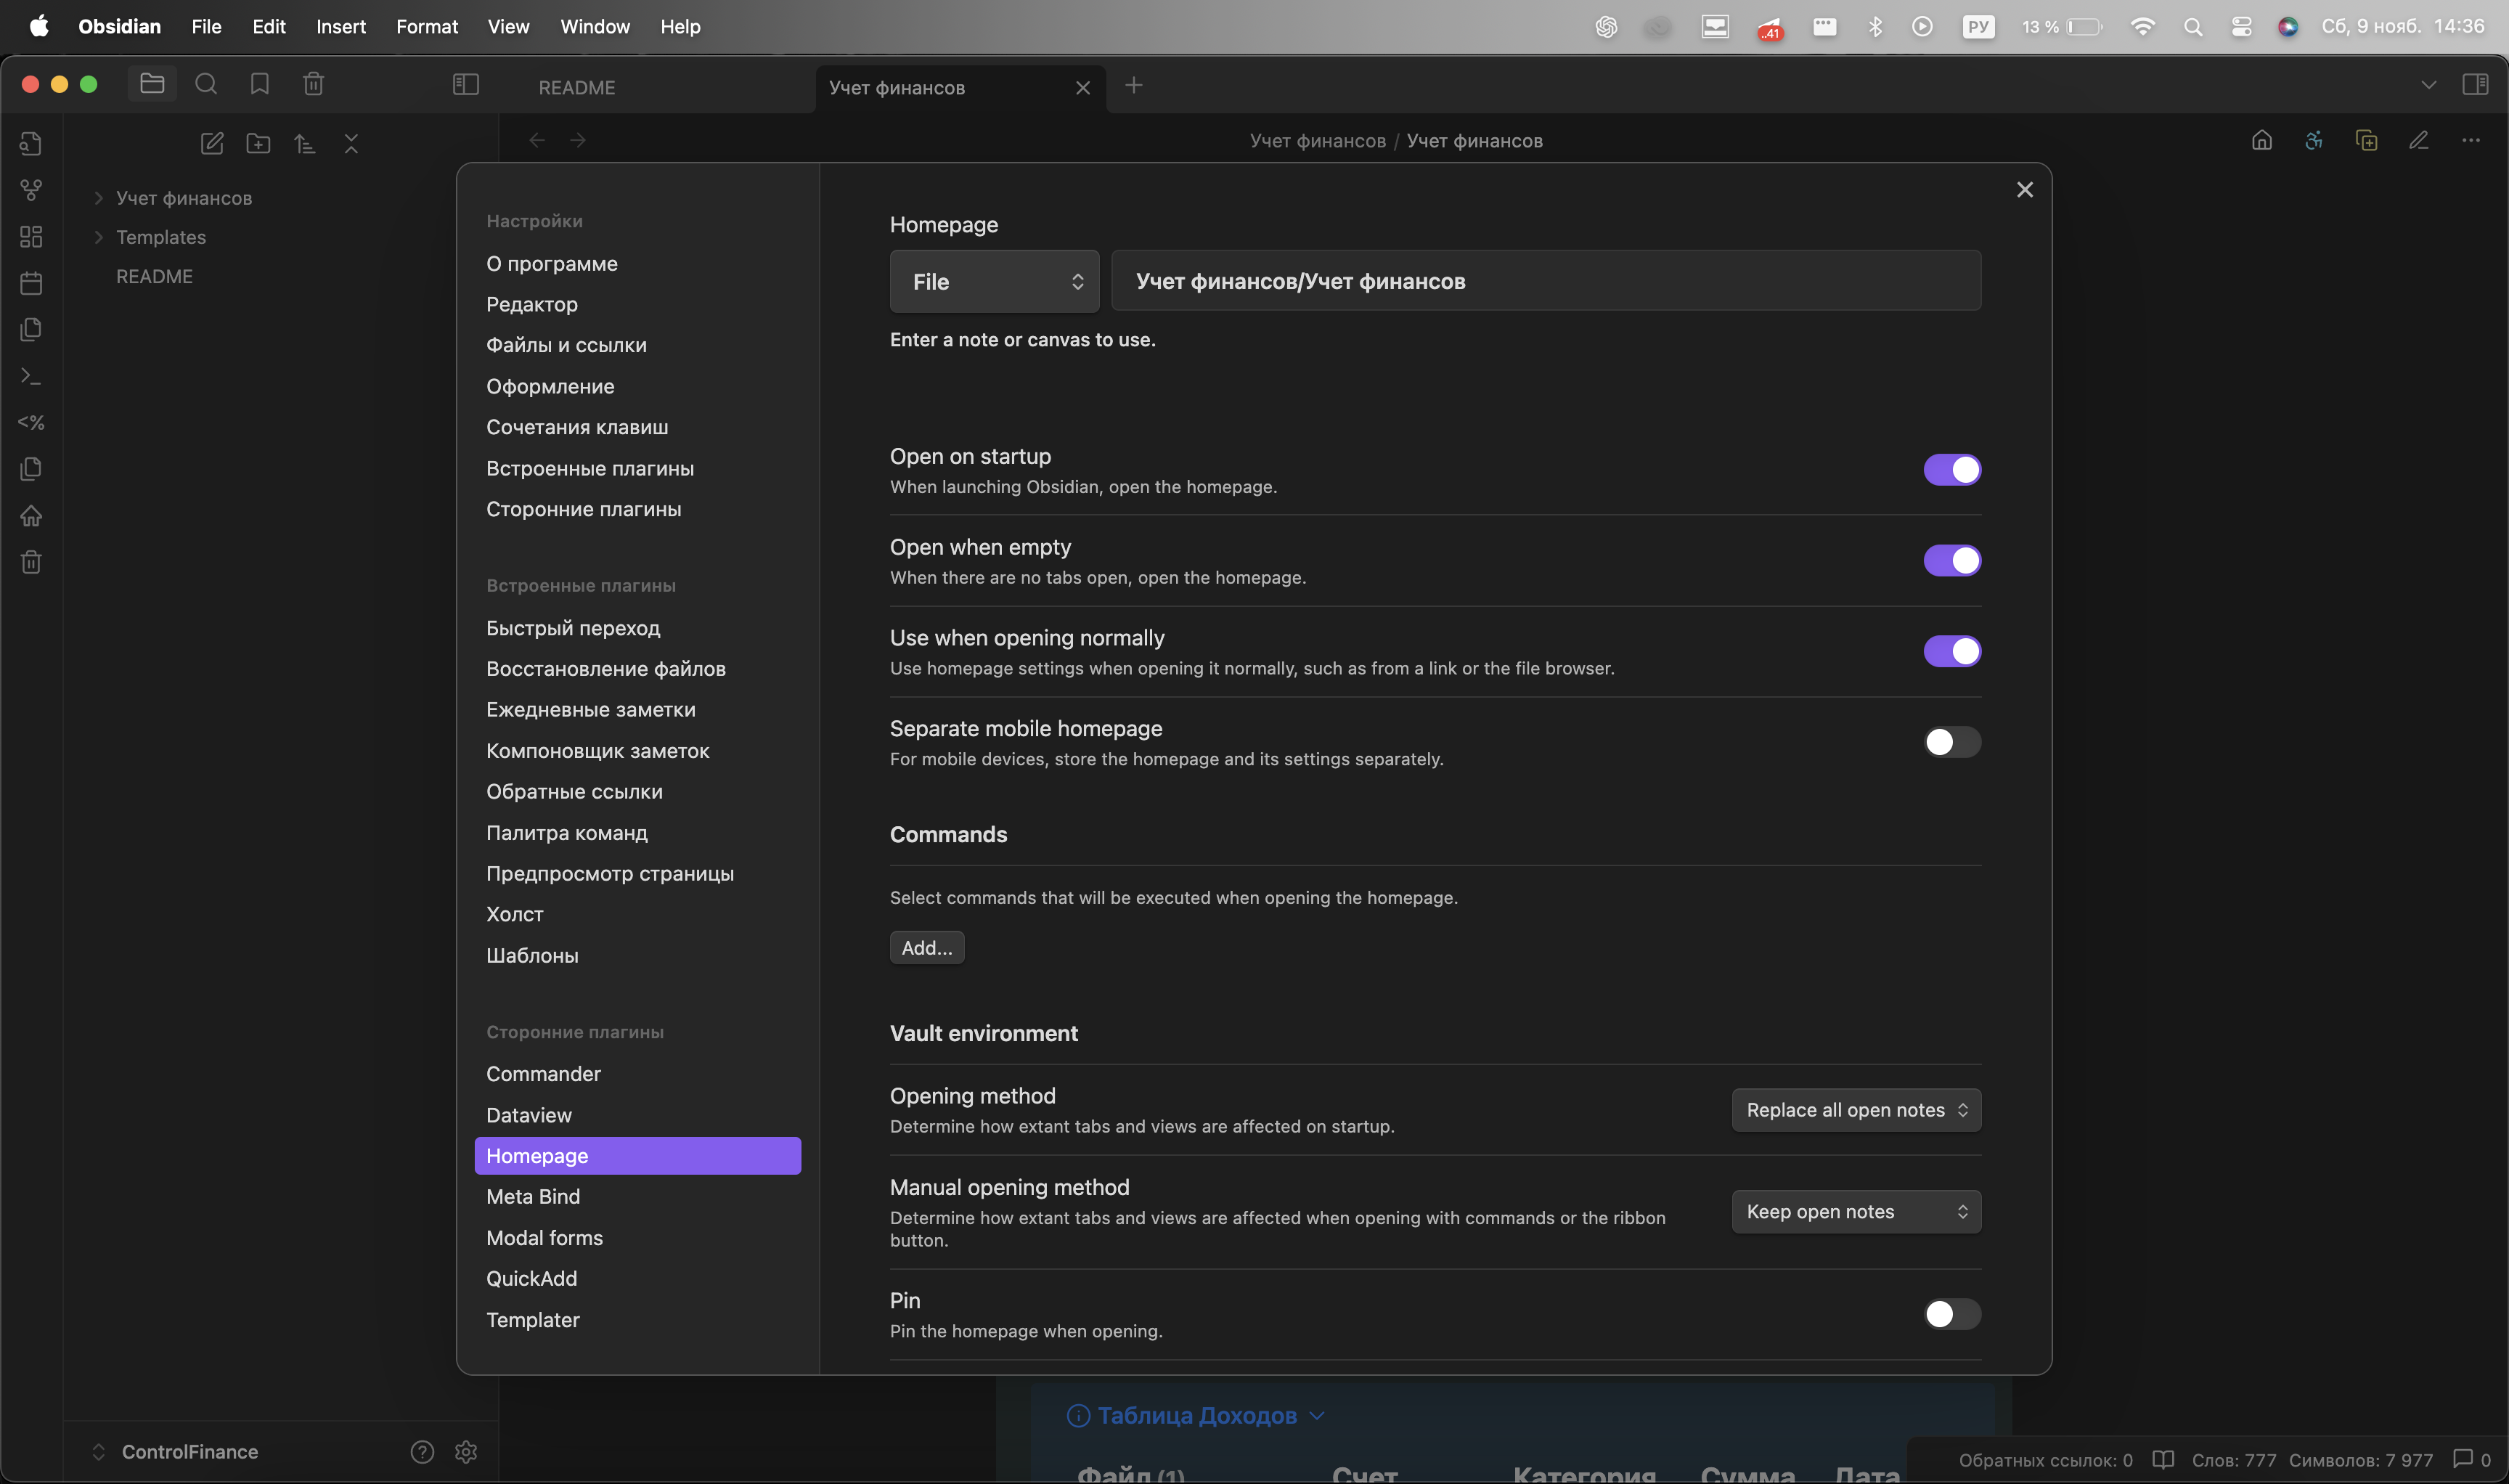
Task: Click the canvas ribbon icon
Action: tap(31, 237)
